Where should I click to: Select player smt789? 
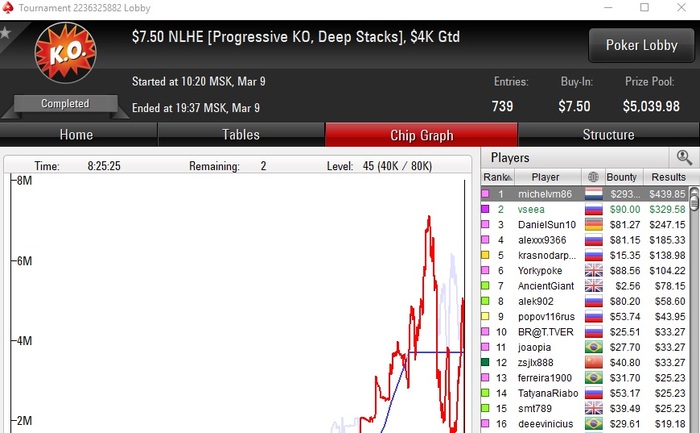pyautogui.click(x=585, y=408)
